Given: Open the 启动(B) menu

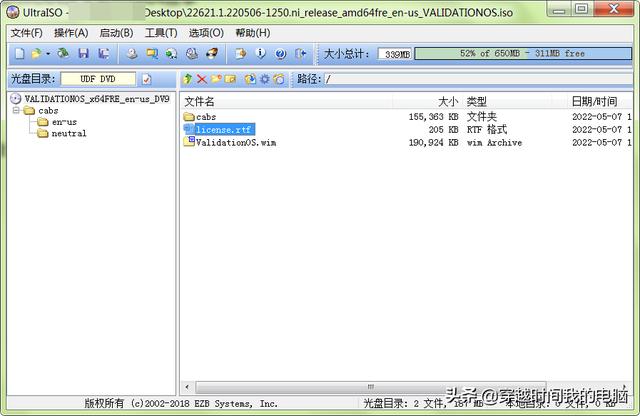Looking at the screenshot, I should click(x=116, y=33).
